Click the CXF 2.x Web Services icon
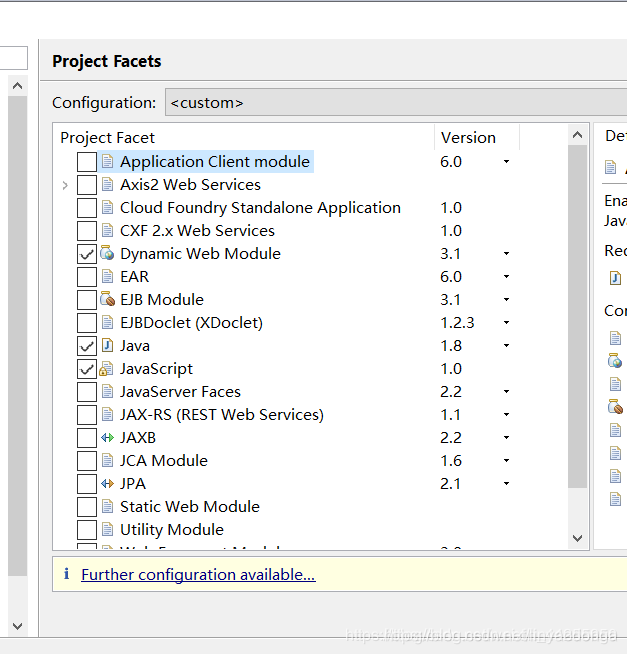 [108, 230]
